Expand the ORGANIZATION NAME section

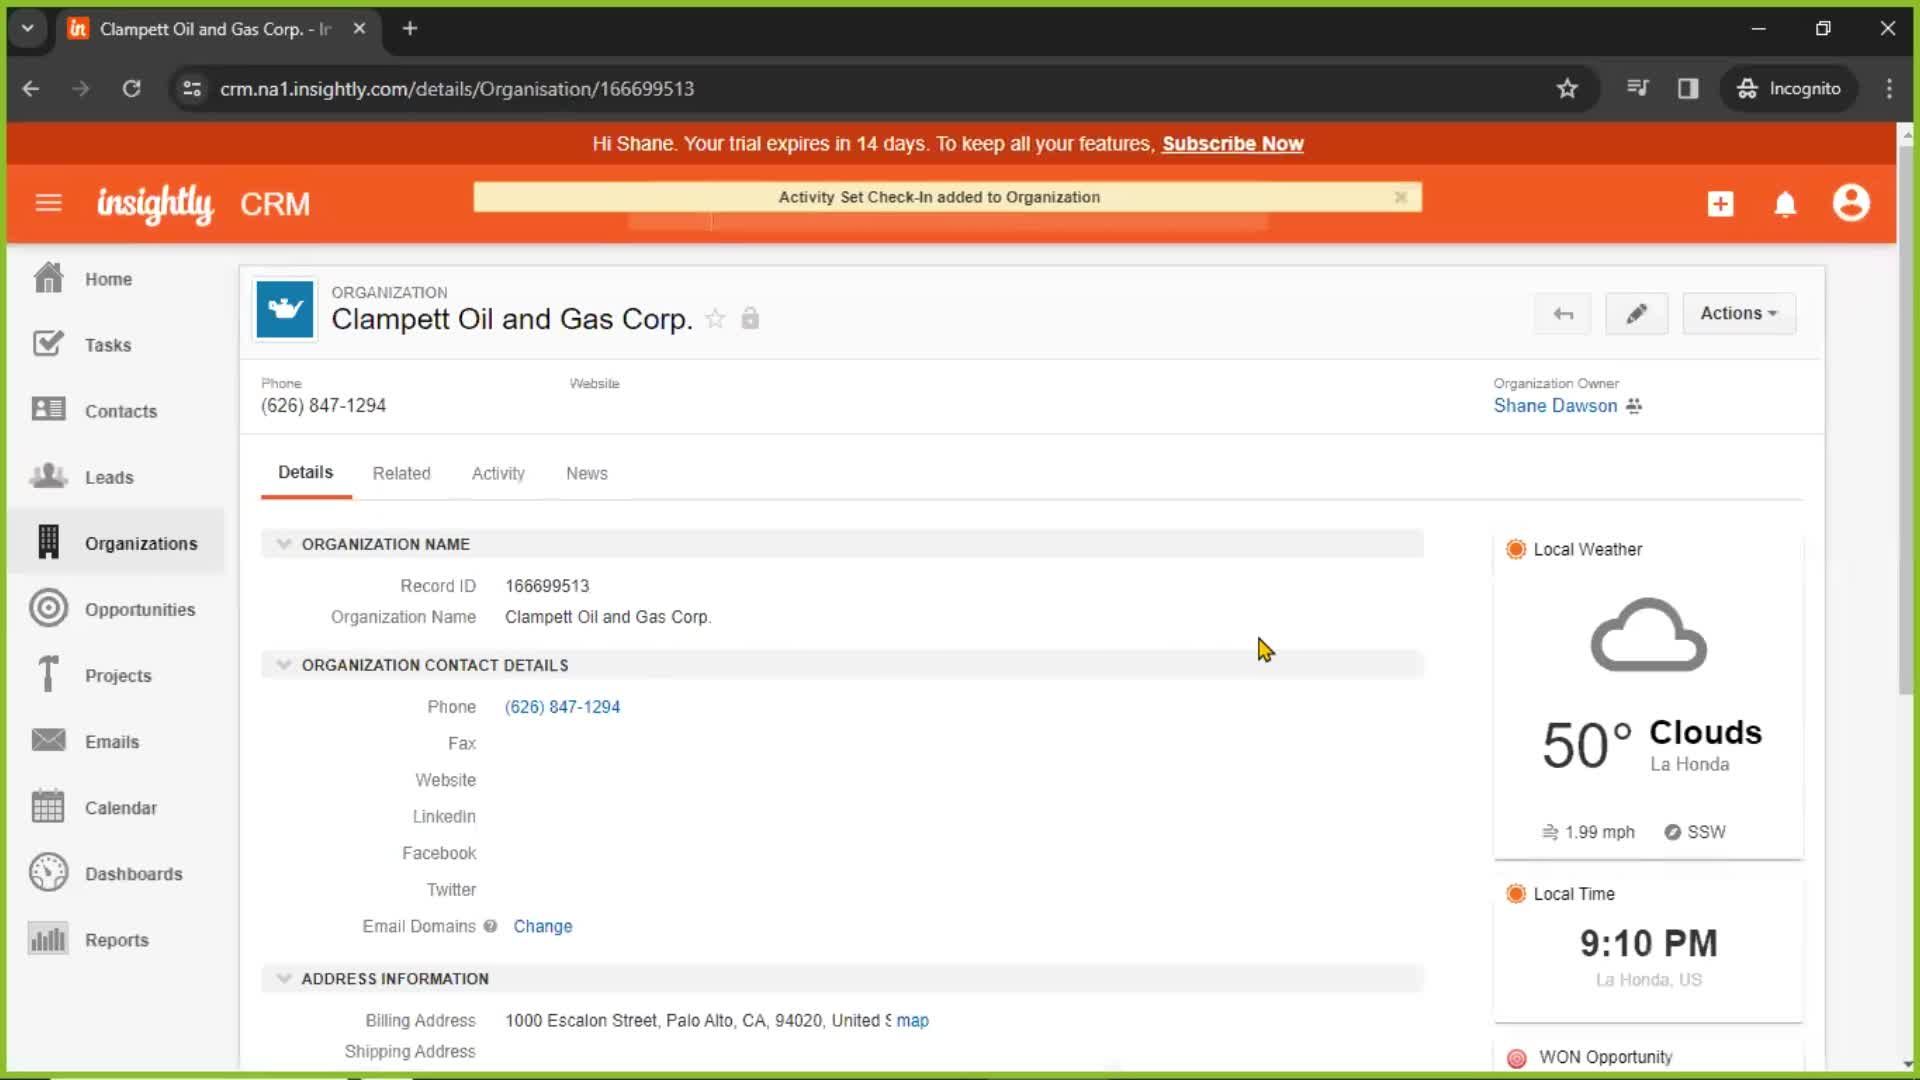point(284,543)
